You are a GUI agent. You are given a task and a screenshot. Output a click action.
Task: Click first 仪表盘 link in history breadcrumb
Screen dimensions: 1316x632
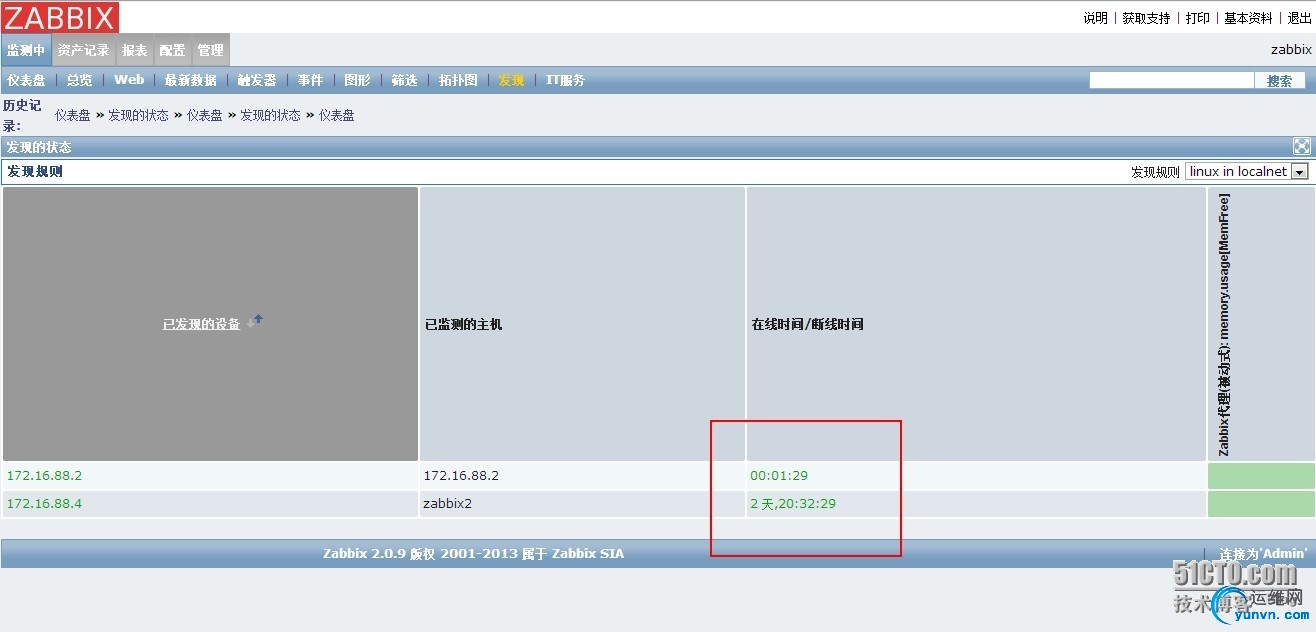73,115
